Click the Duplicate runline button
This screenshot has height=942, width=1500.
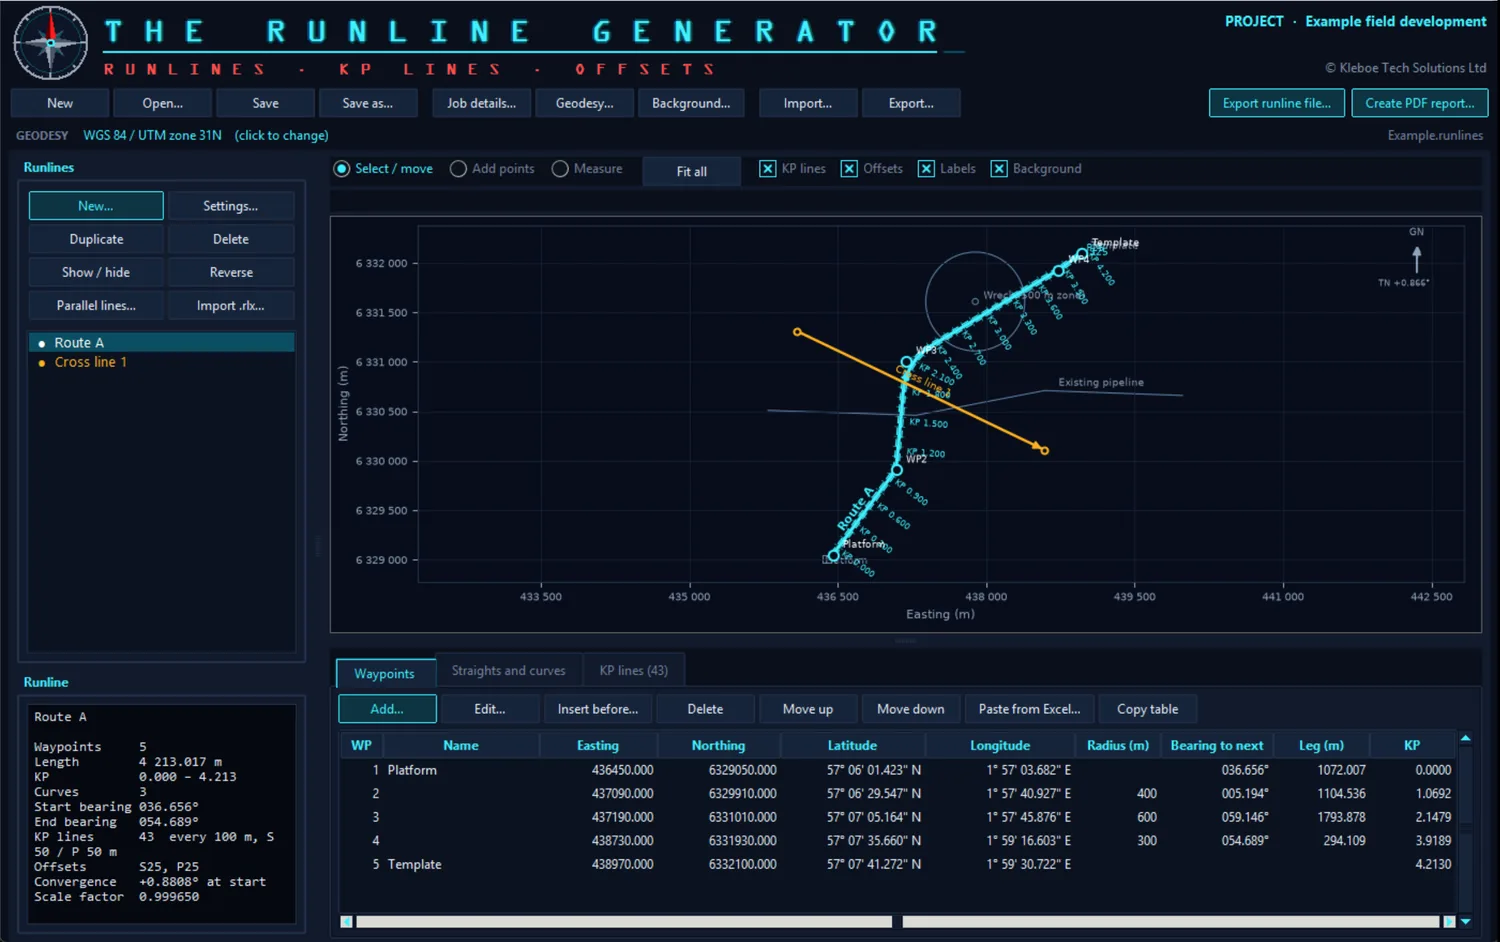[x=96, y=239]
